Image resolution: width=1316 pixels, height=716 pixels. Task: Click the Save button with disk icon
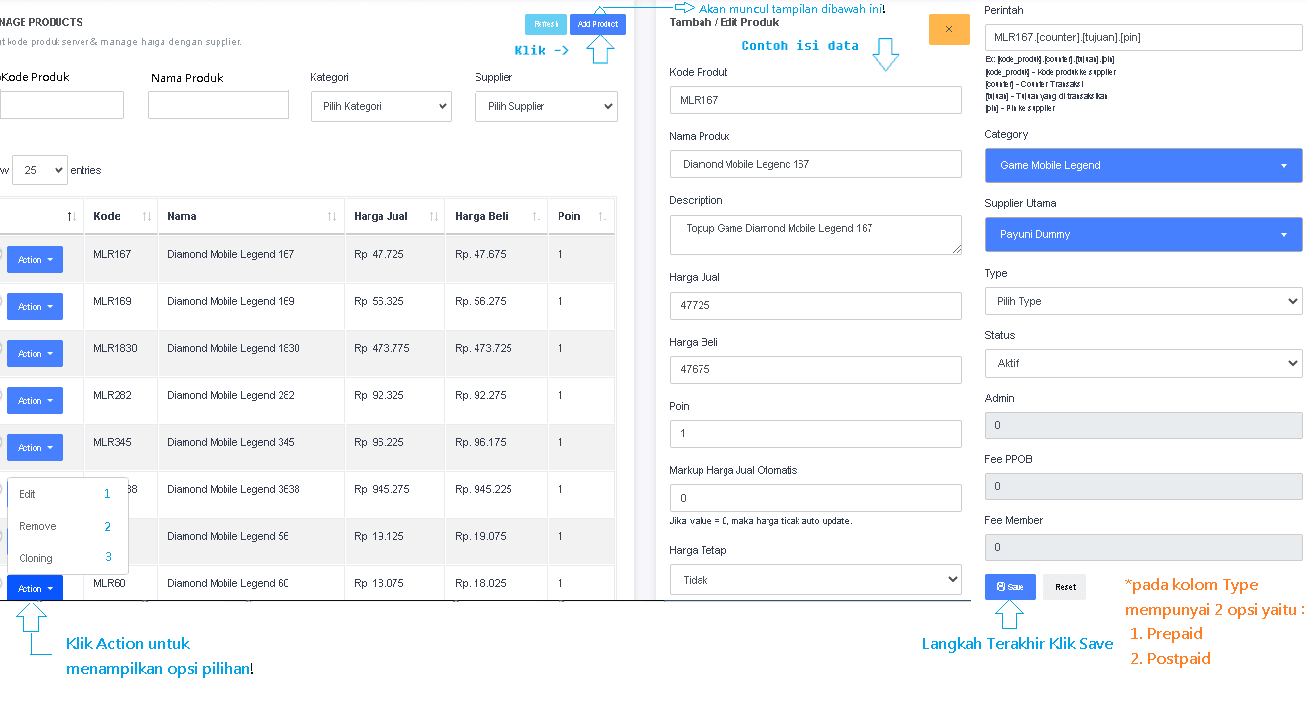pyautogui.click(x=1009, y=587)
